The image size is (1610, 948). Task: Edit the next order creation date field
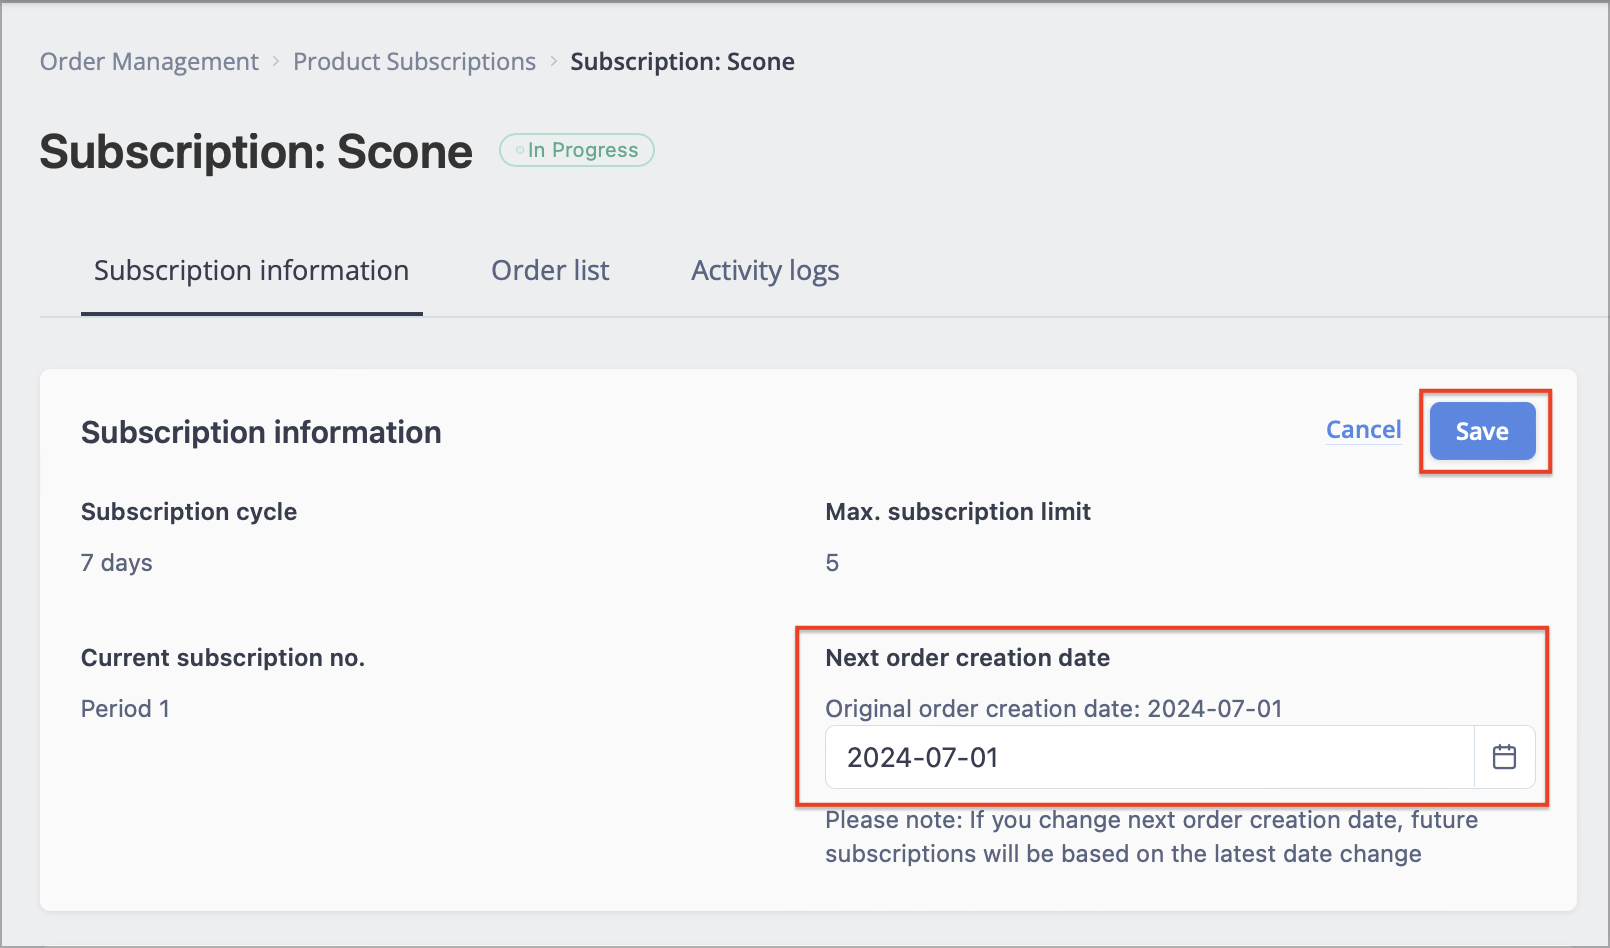pyautogui.click(x=1149, y=757)
